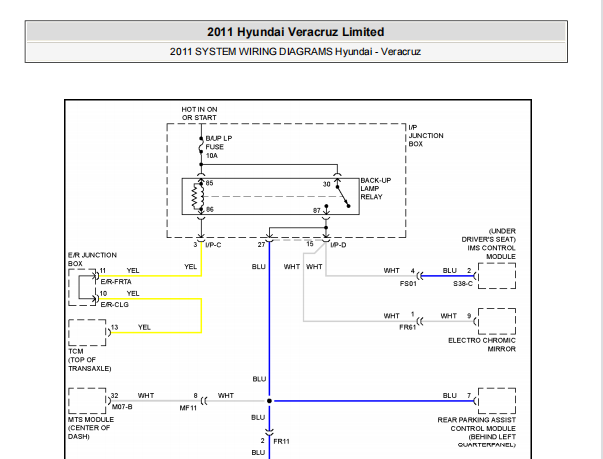This screenshot has width=603, height=459.
Task: Click the 'BLU' label below pin 27
Action: tap(258, 267)
